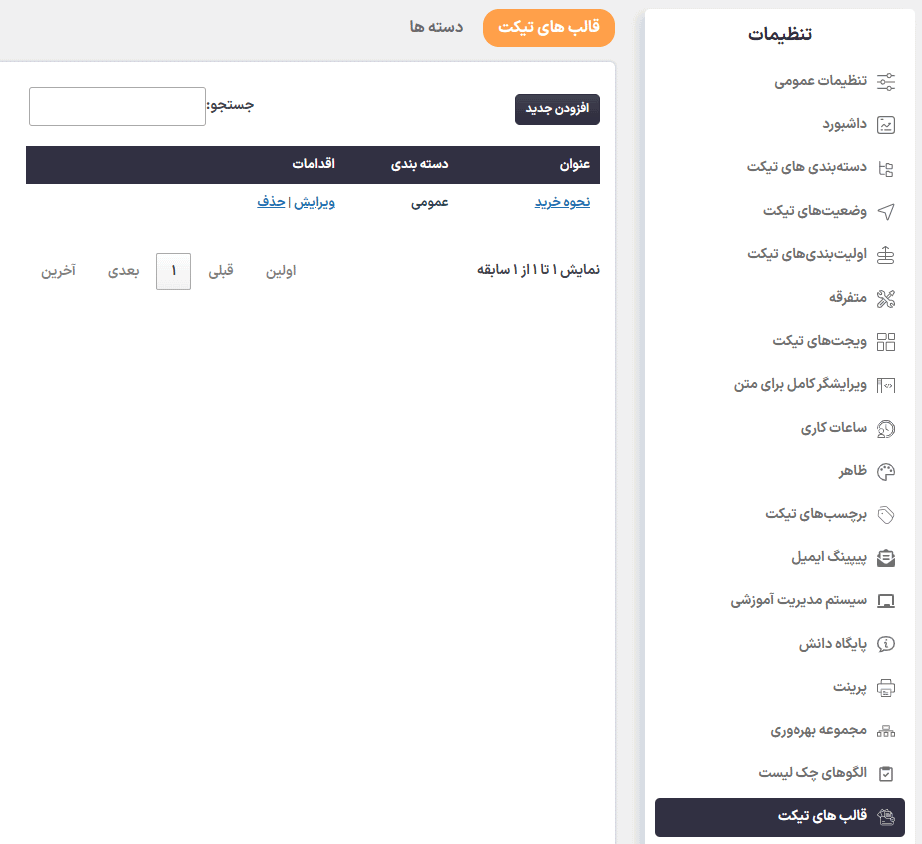
Task: Open the داشبورد settings with its chart icon
Action: [x=886, y=125]
